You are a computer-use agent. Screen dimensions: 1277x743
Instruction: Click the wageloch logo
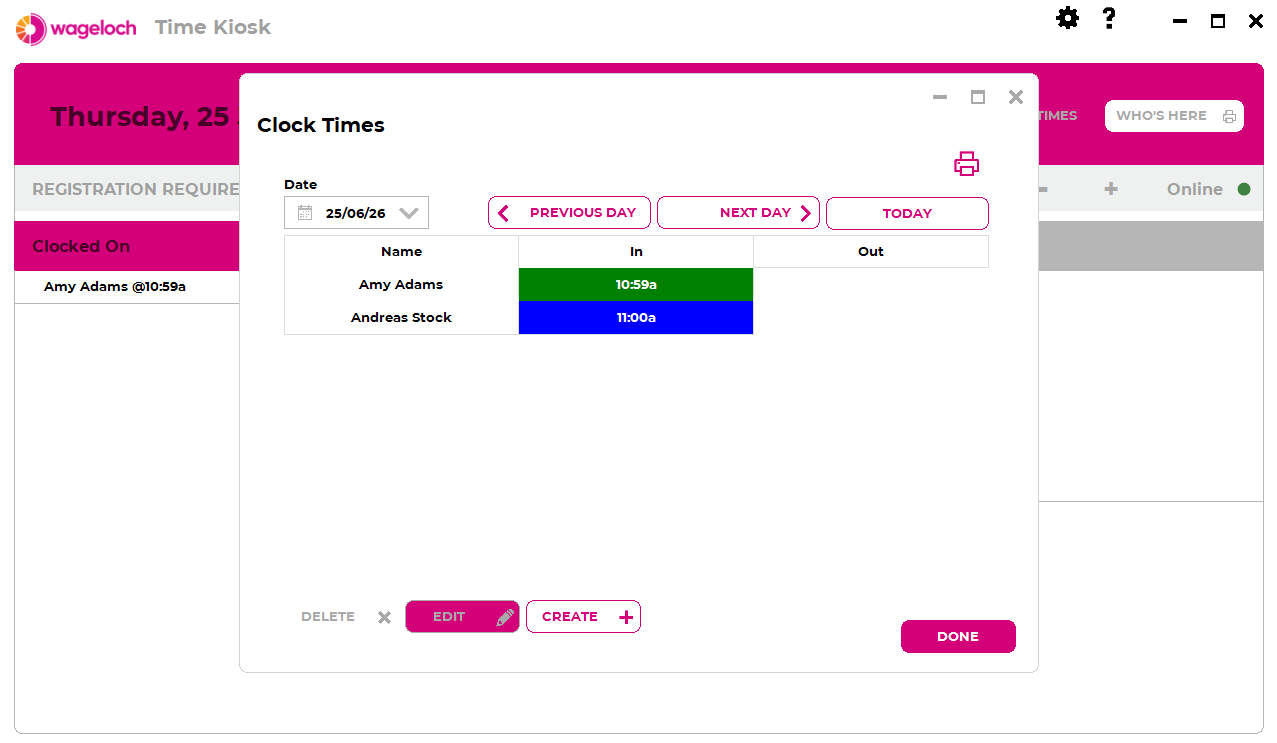click(x=76, y=28)
